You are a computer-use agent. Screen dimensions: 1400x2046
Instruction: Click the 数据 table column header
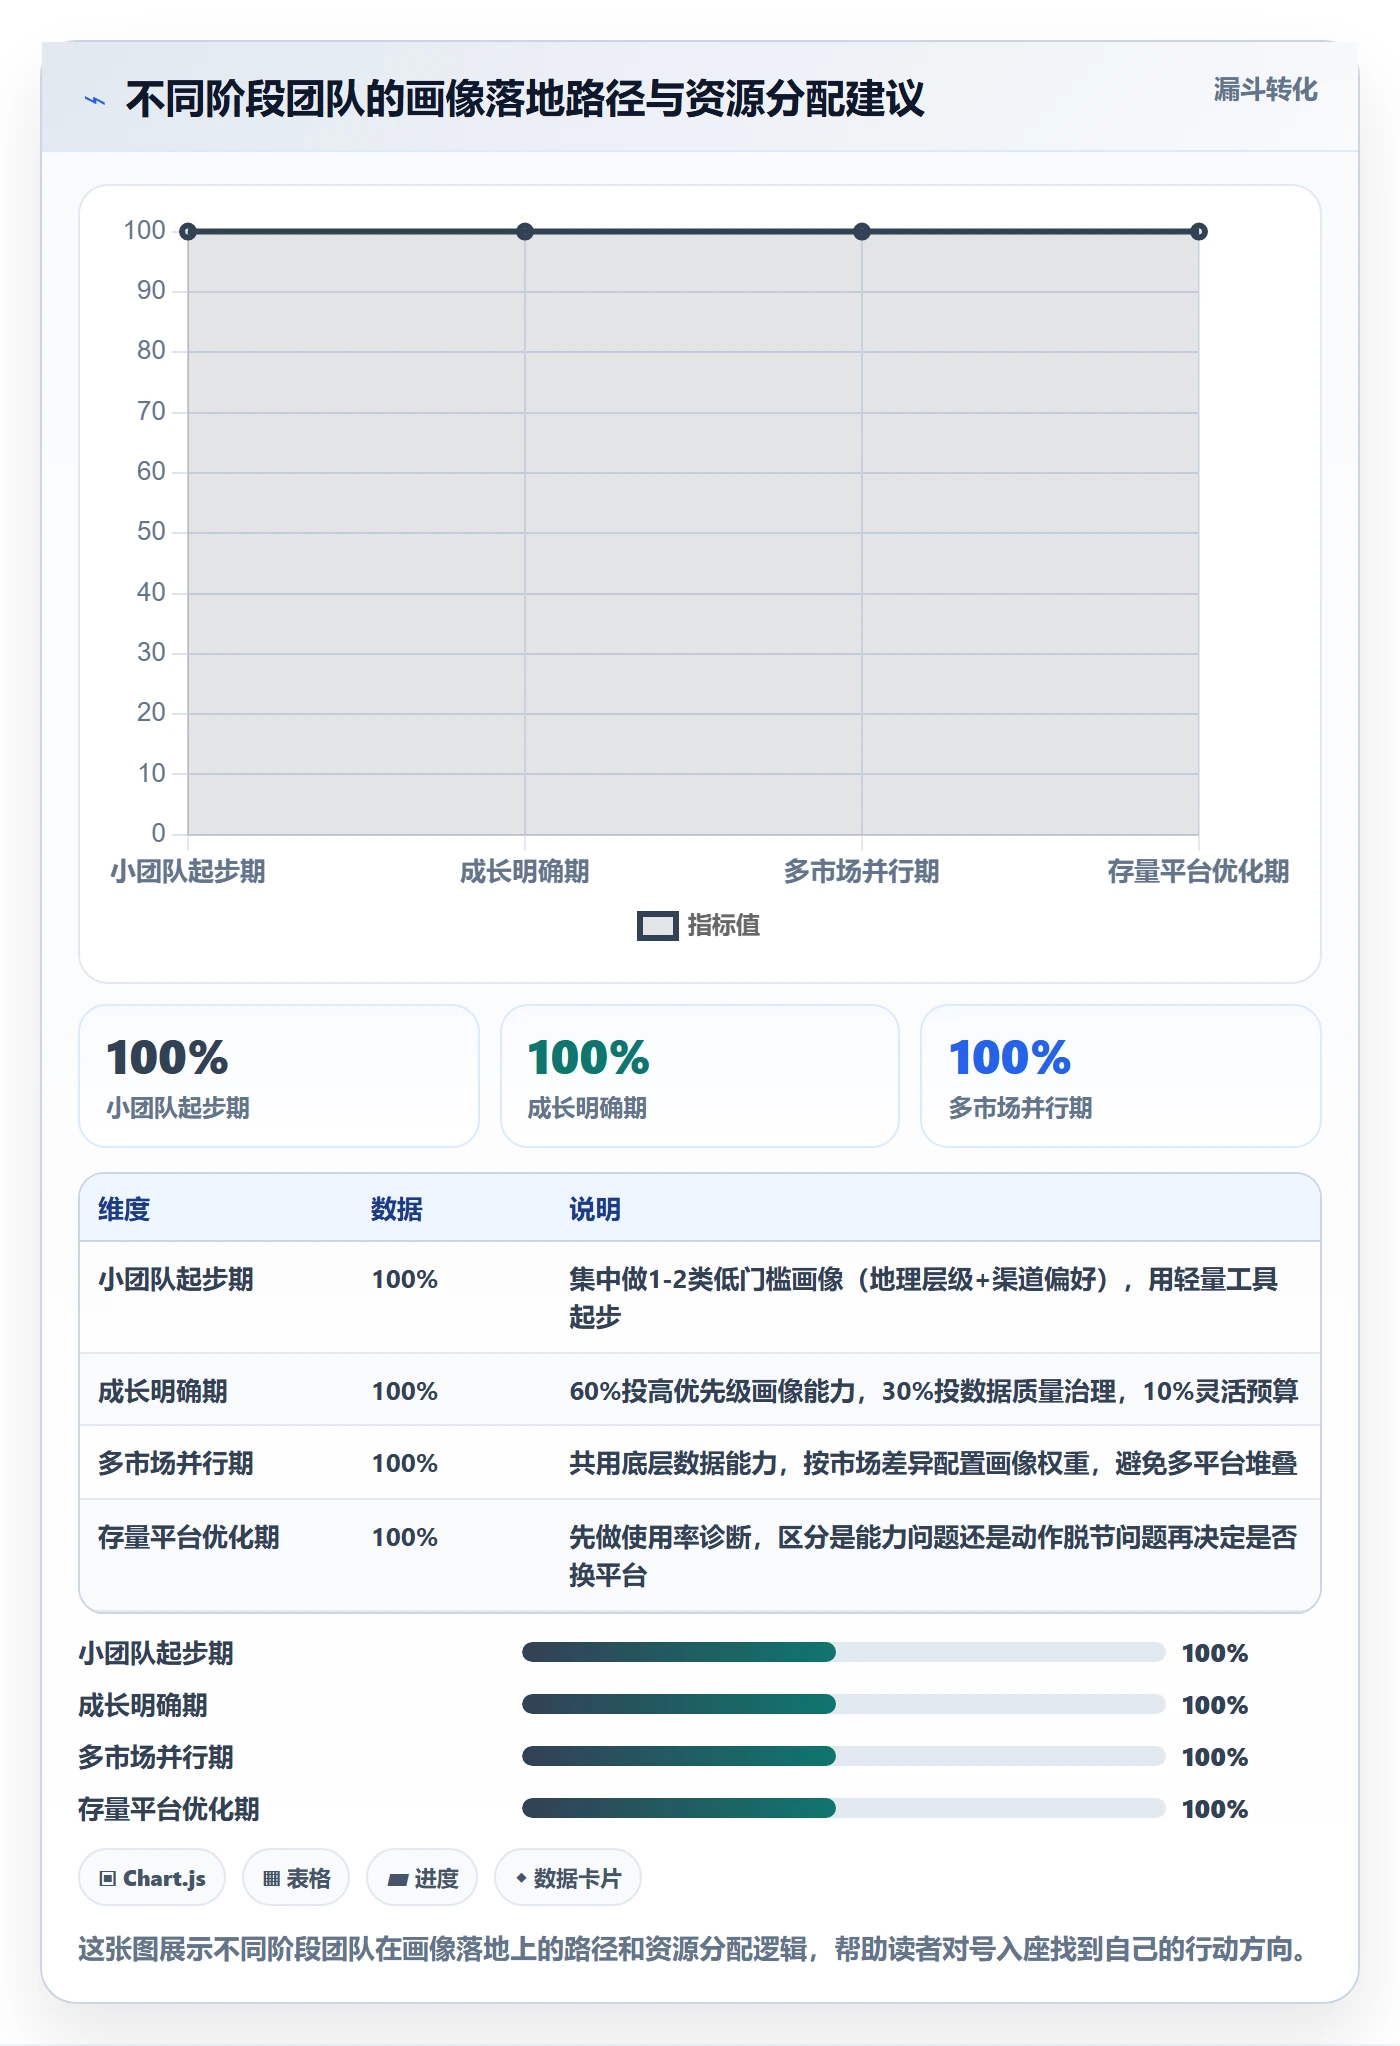[x=397, y=1209]
